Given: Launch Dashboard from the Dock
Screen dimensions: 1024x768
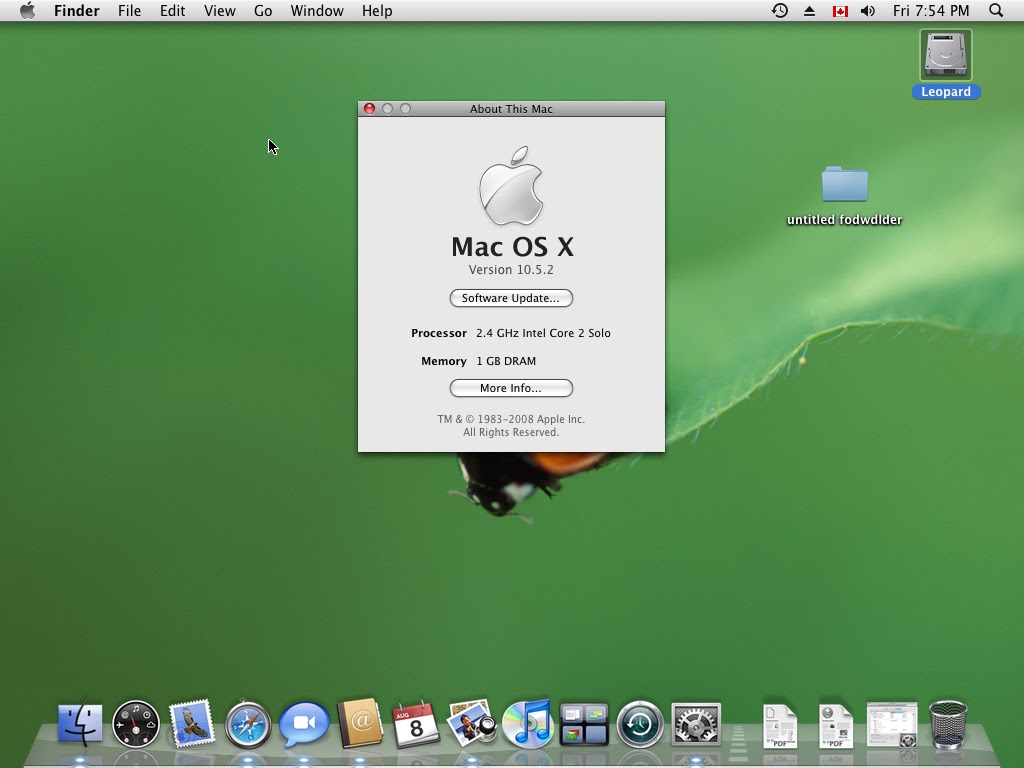Looking at the screenshot, I should click(x=136, y=724).
